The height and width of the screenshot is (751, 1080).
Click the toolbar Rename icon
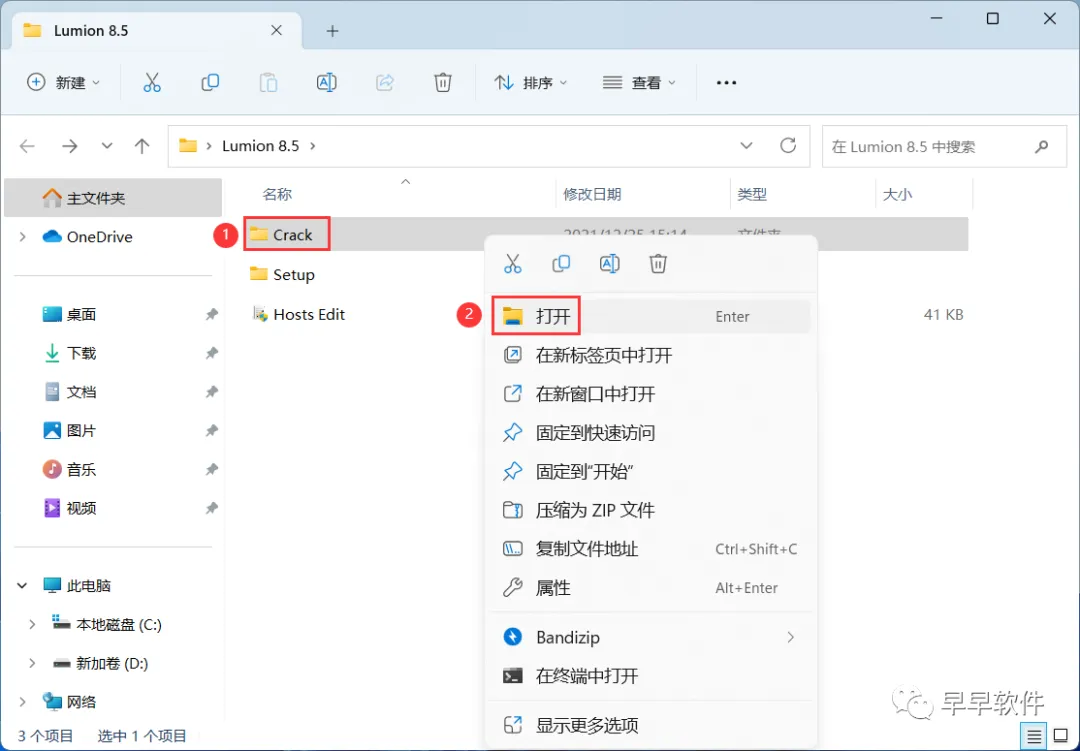point(326,83)
